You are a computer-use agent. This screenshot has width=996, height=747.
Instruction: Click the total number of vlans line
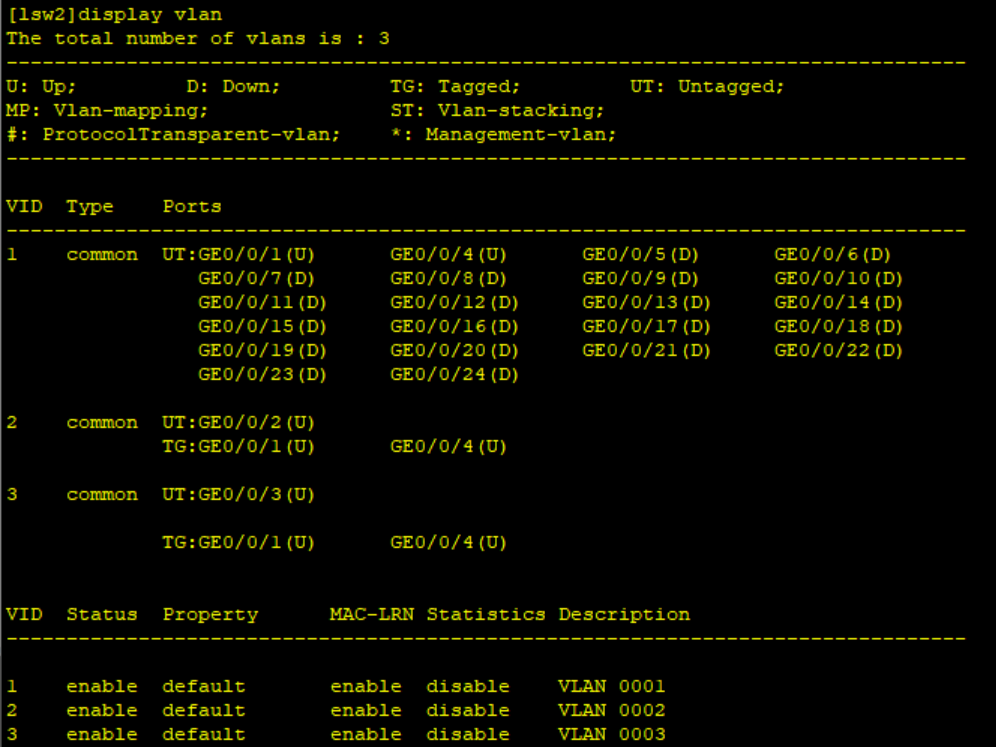coord(197,39)
